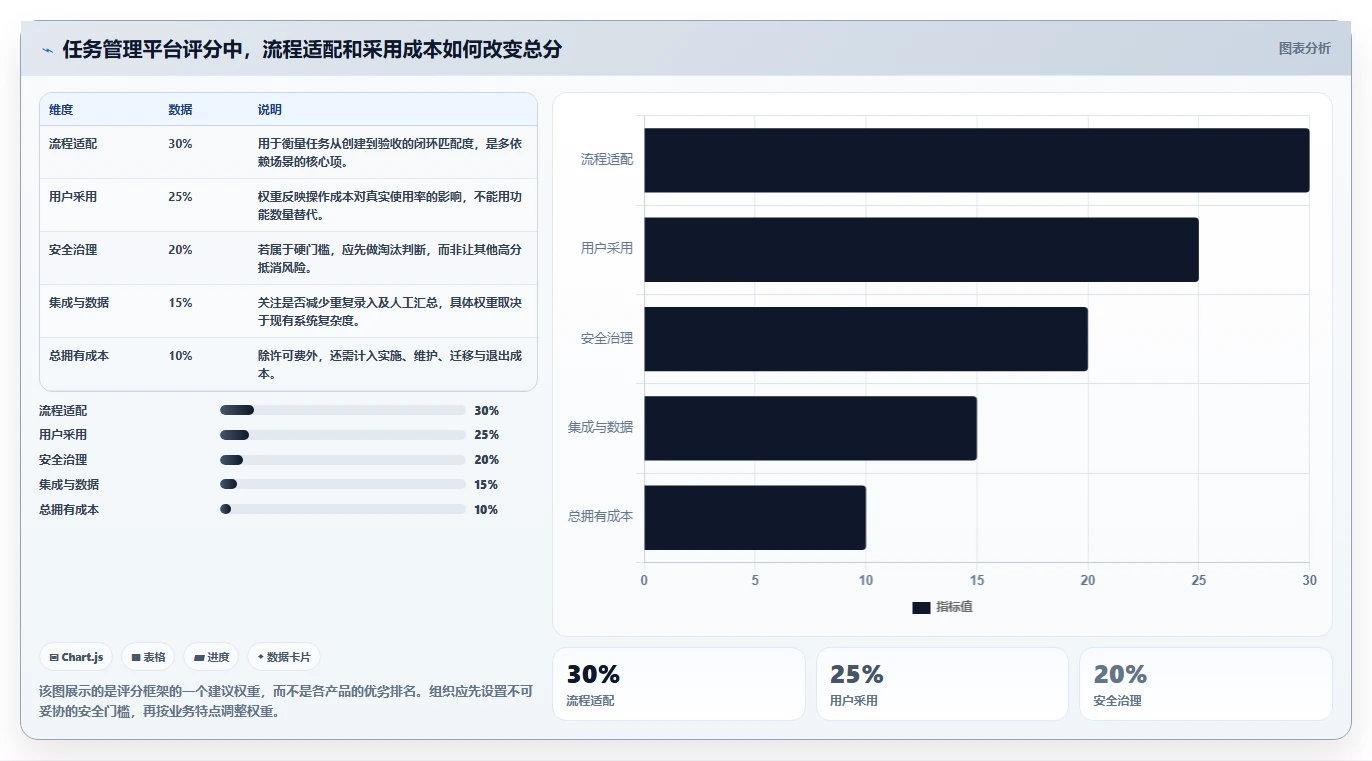This screenshot has height=761, width=1372.
Task: Click the x-axis tick label 30
Action: tap(1309, 580)
